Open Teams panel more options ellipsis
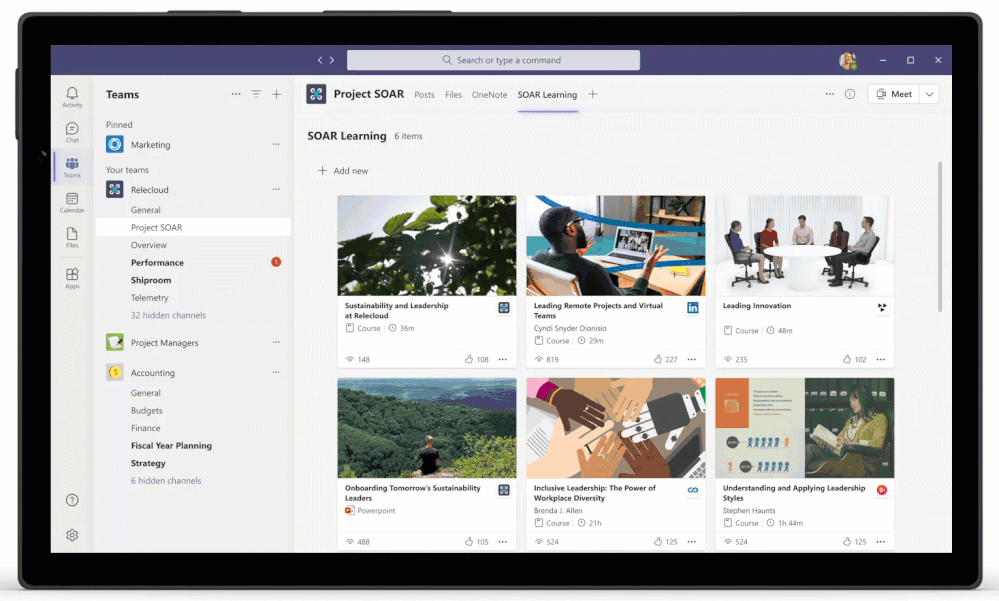The height and width of the screenshot is (601, 999). (x=236, y=94)
